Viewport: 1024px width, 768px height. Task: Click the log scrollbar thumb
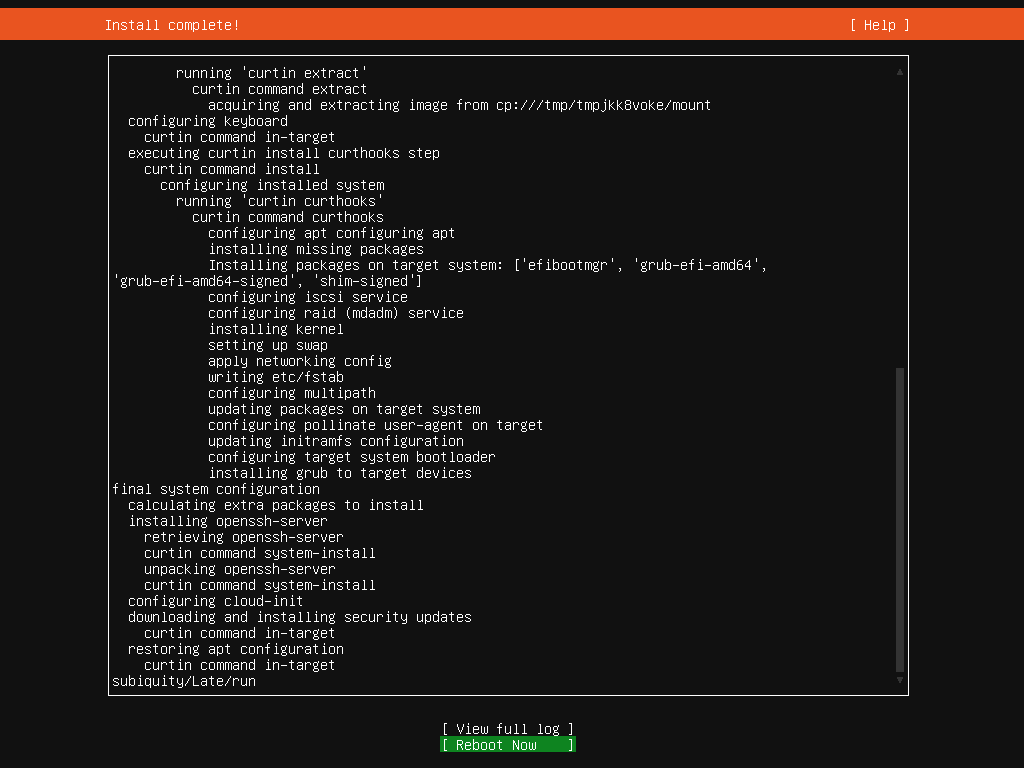900,520
